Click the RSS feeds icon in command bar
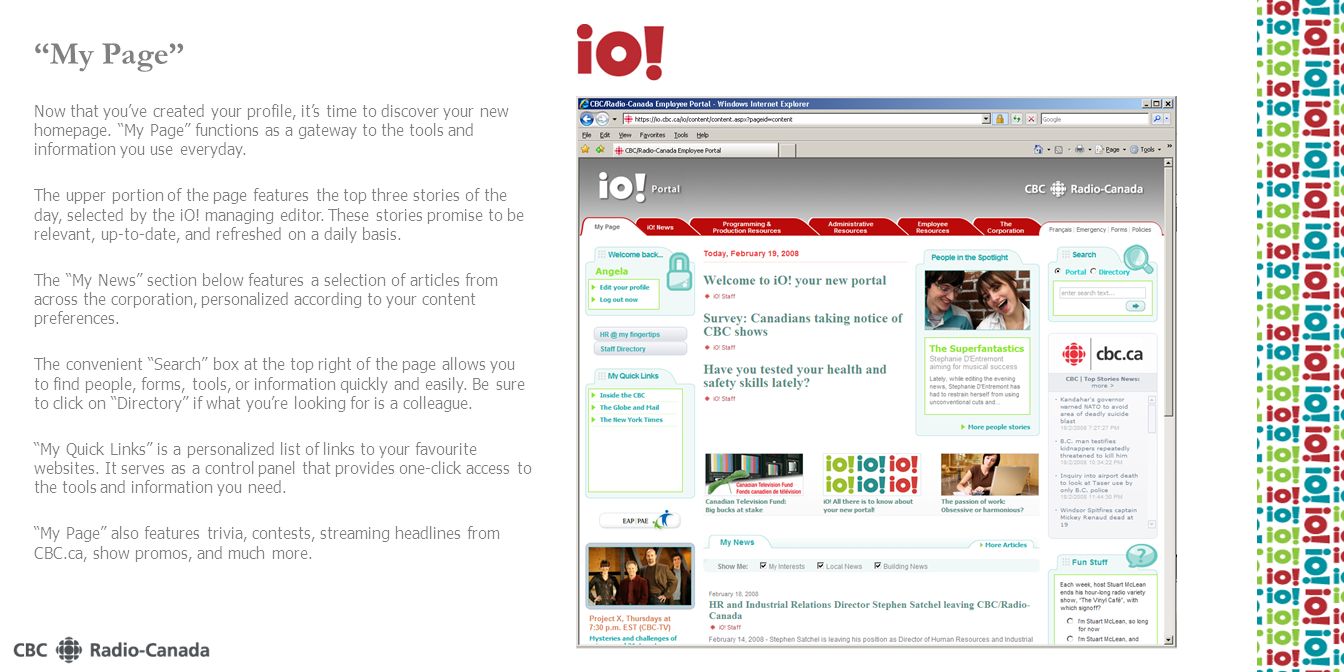Viewport: 1344px width, 672px height. 1059,150
